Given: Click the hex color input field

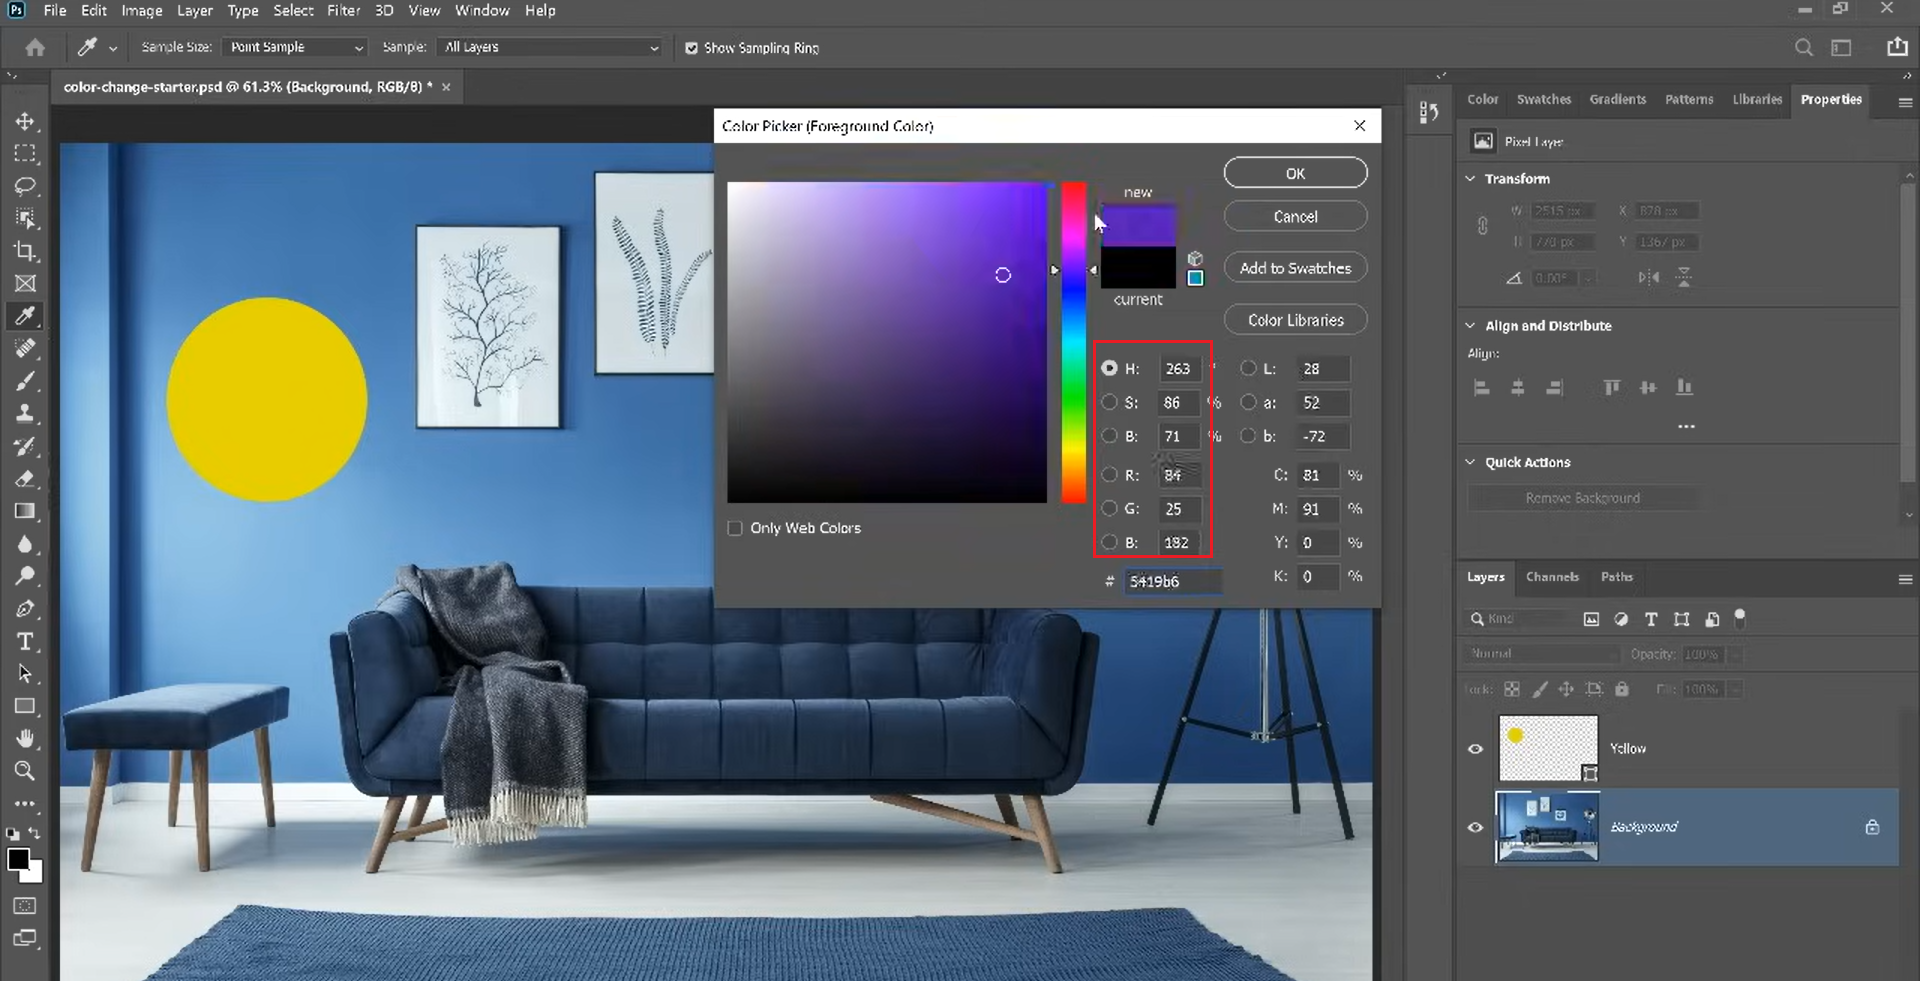Looking at the screenshot, I should coord(1172,581).
